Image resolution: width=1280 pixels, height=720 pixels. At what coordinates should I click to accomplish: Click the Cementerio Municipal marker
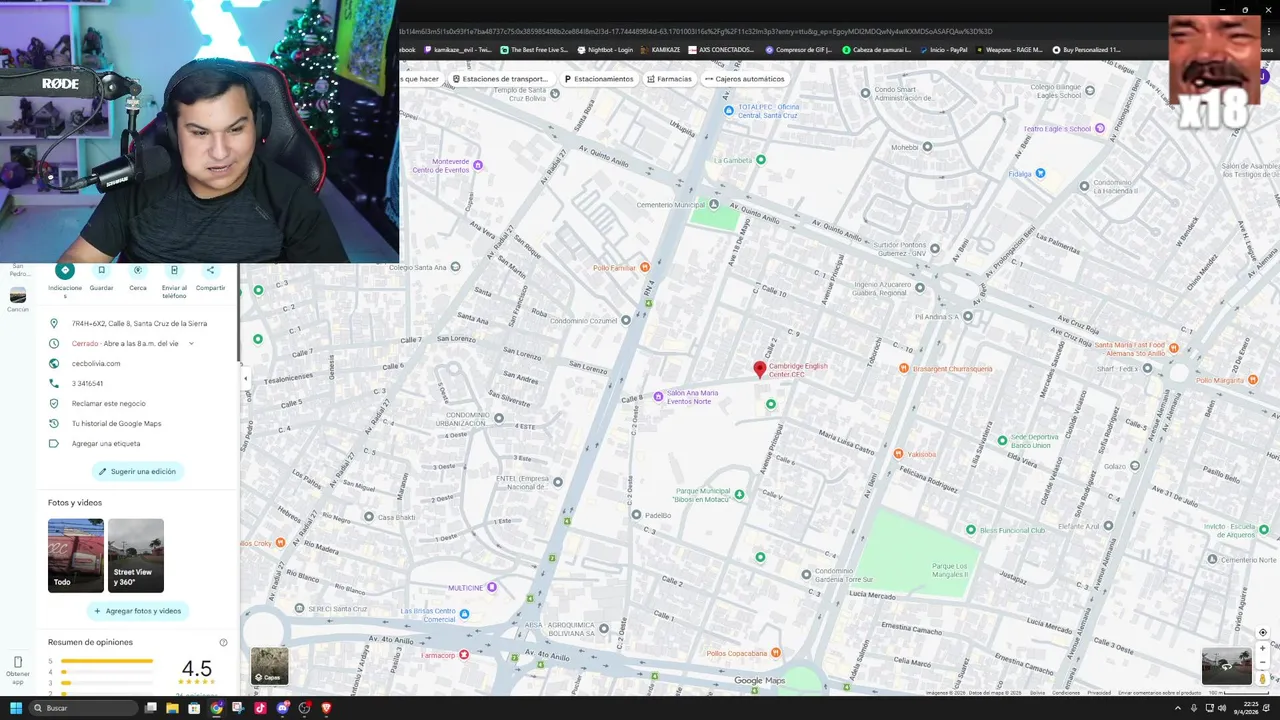click(713, 205)
